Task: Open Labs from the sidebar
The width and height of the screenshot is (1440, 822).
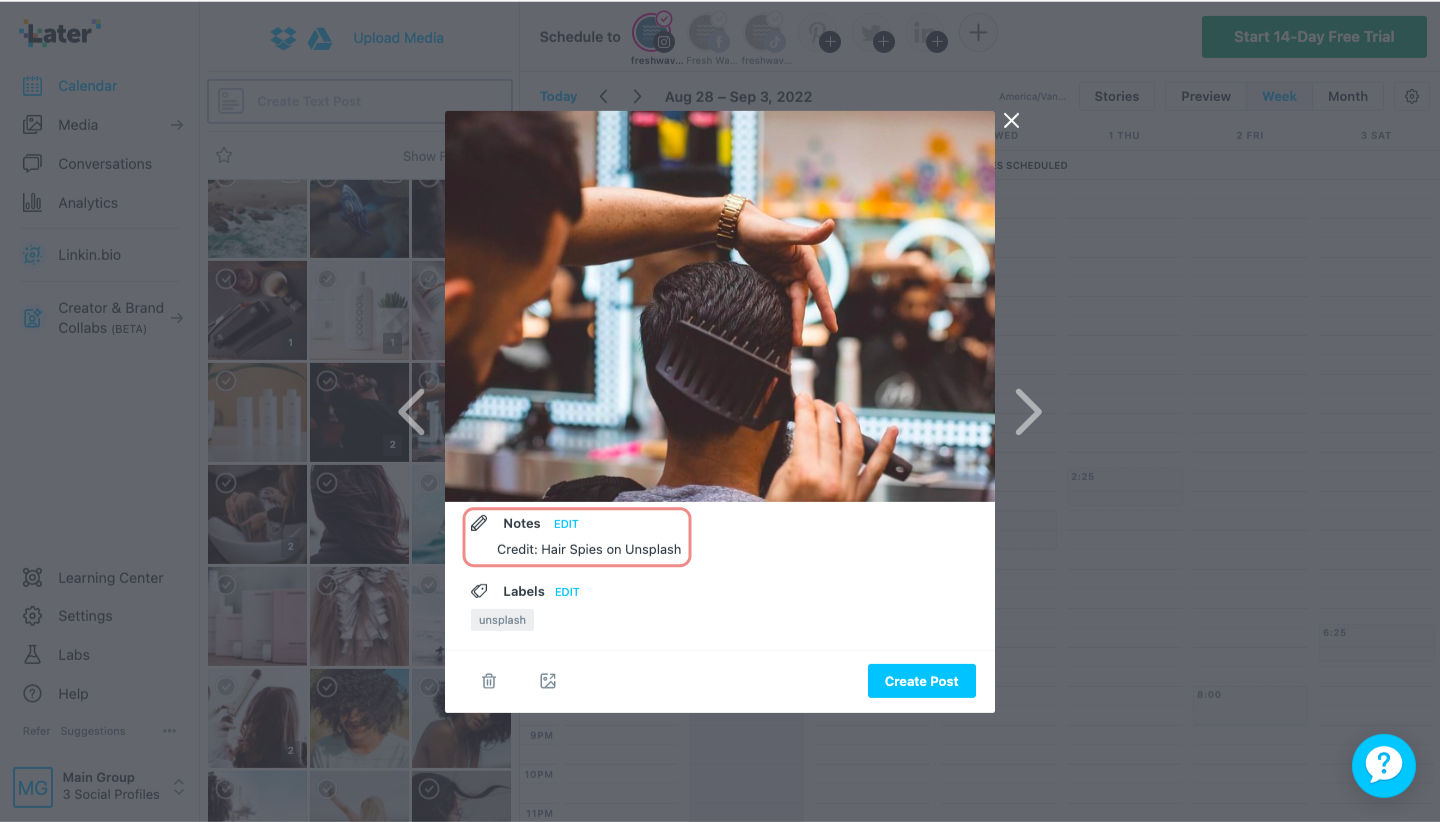Action: tap(56, 655)
